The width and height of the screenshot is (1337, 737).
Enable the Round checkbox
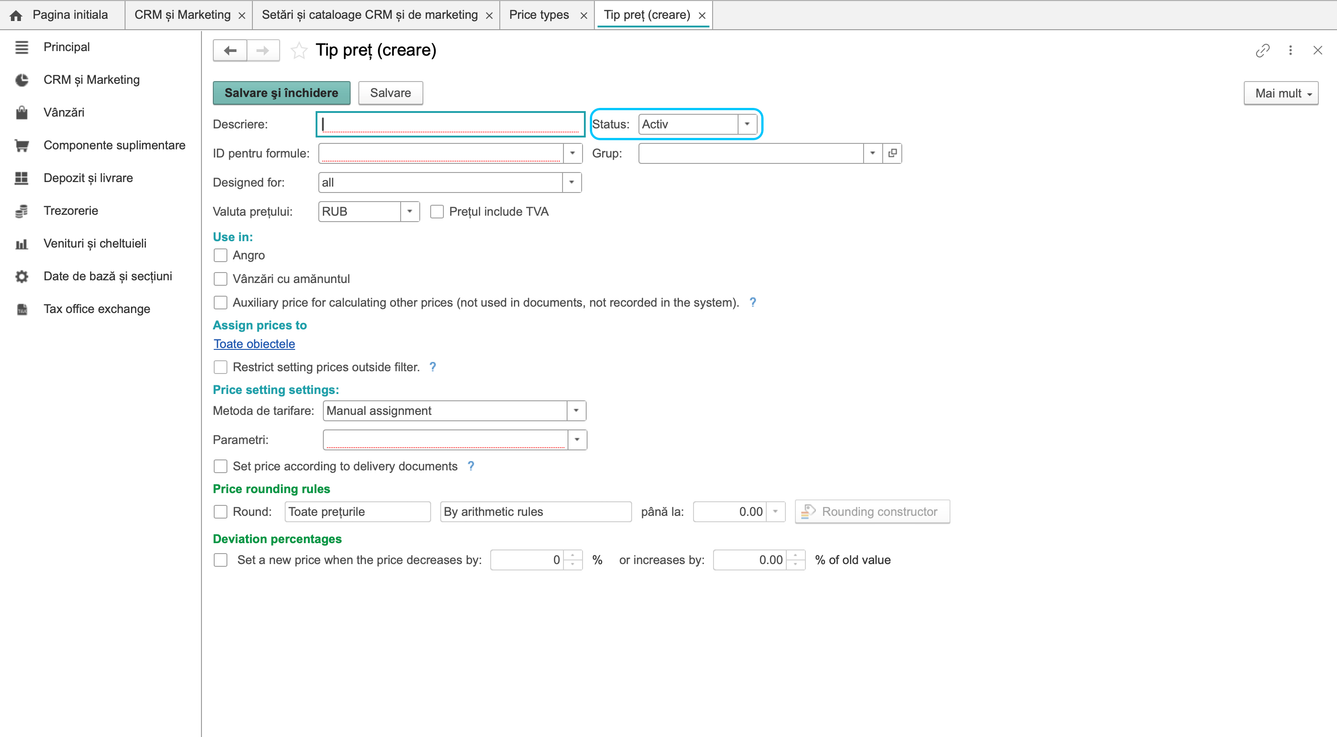220,512
